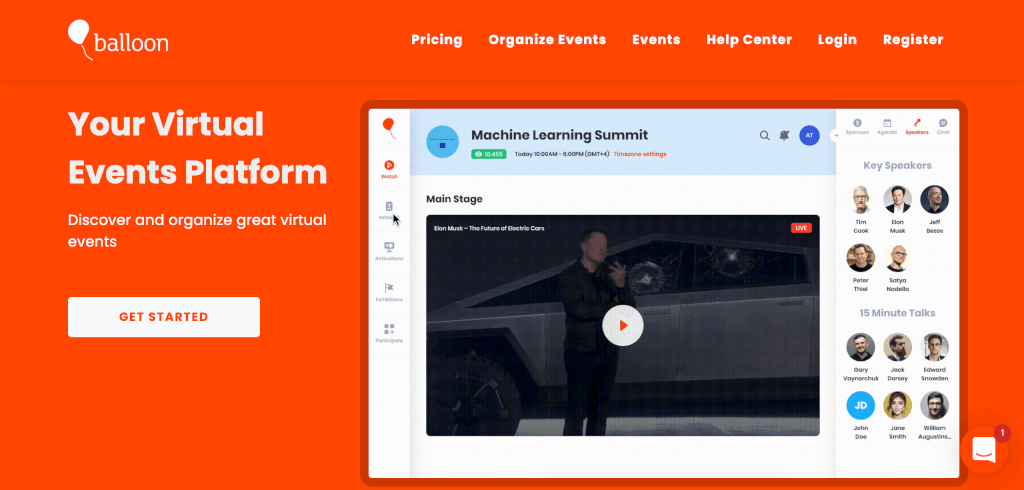The height and width of the screenshot is (490, 1024).
Task: Click the small balloon icon in demo sidebar
Action: coord(389,128)
